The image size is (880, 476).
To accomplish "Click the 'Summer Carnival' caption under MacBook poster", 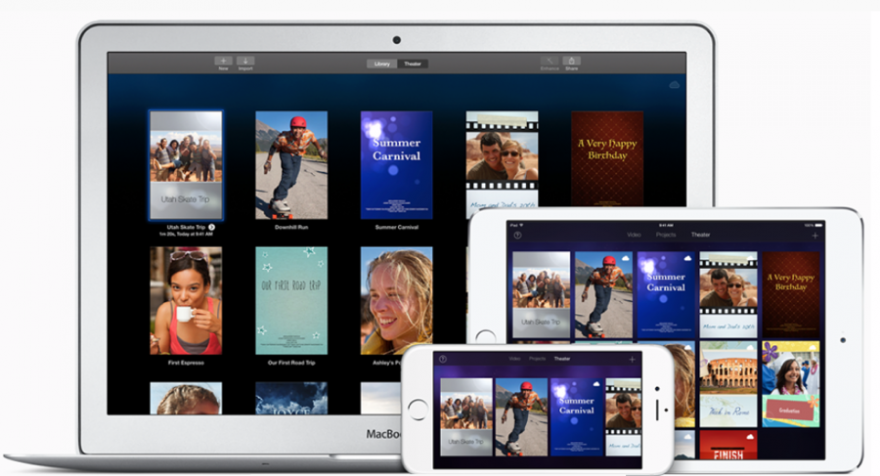I will [396, 227].
